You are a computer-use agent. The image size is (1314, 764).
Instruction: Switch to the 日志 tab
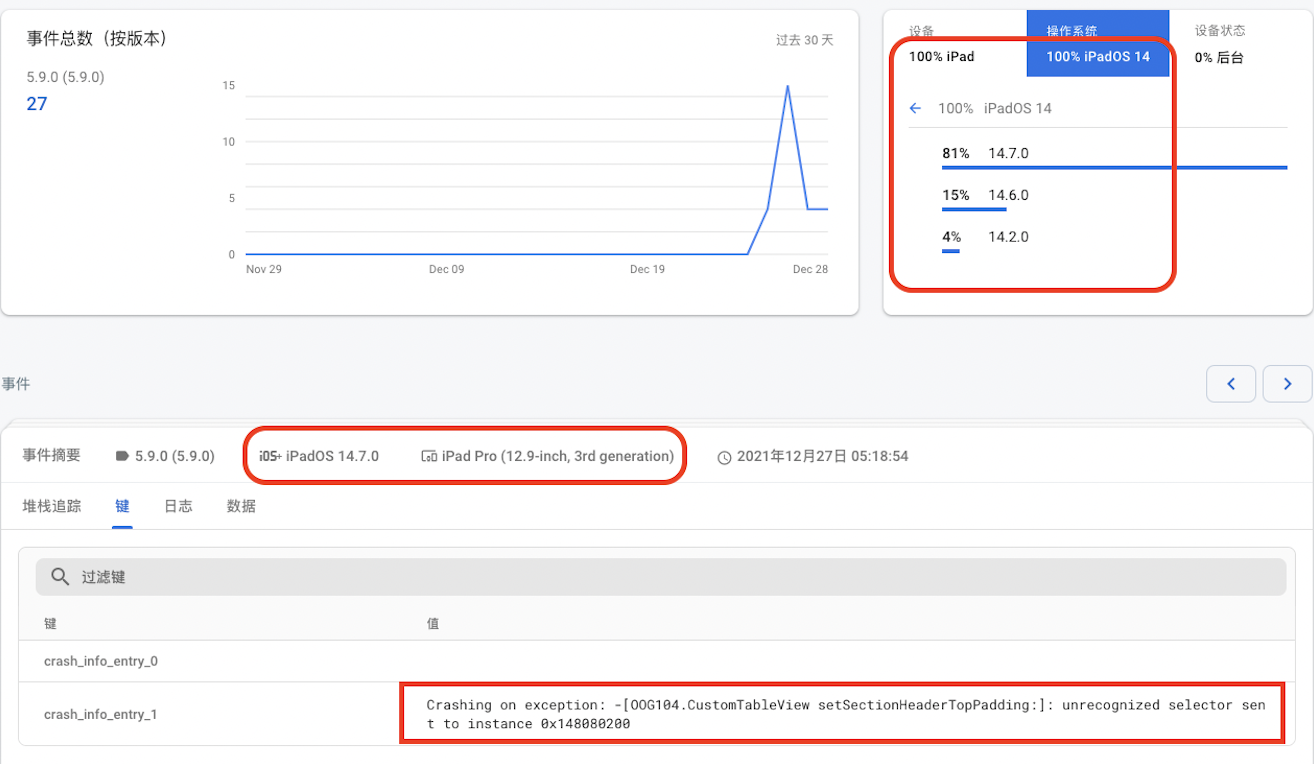pyautogui.click(x=178, y=506)
